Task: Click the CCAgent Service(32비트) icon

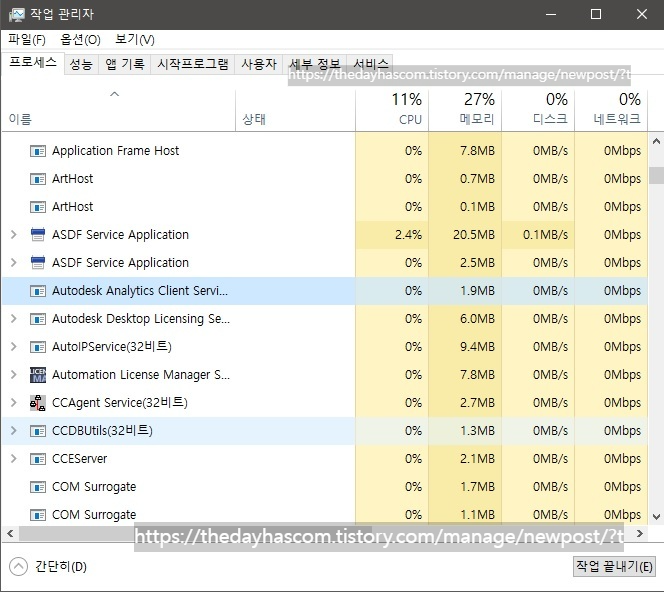Action: (x=38, y=403)
